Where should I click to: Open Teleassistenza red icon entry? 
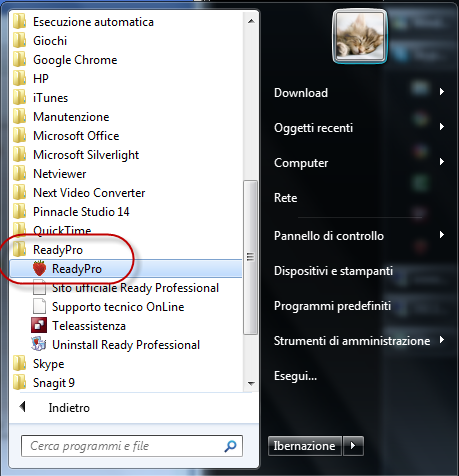click(x=39, y=325)
